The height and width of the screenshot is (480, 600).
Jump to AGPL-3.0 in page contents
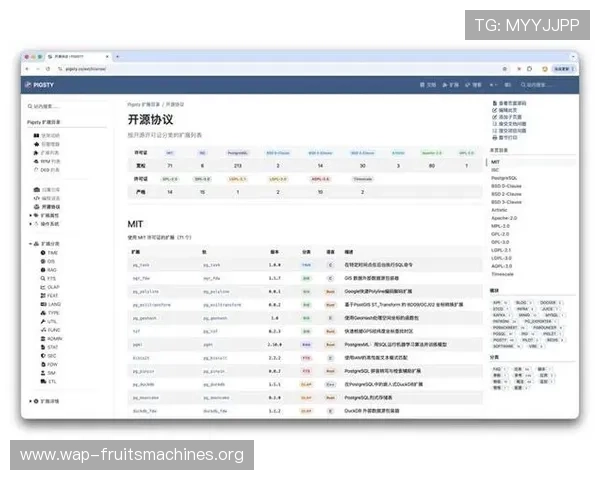point(501,266)
